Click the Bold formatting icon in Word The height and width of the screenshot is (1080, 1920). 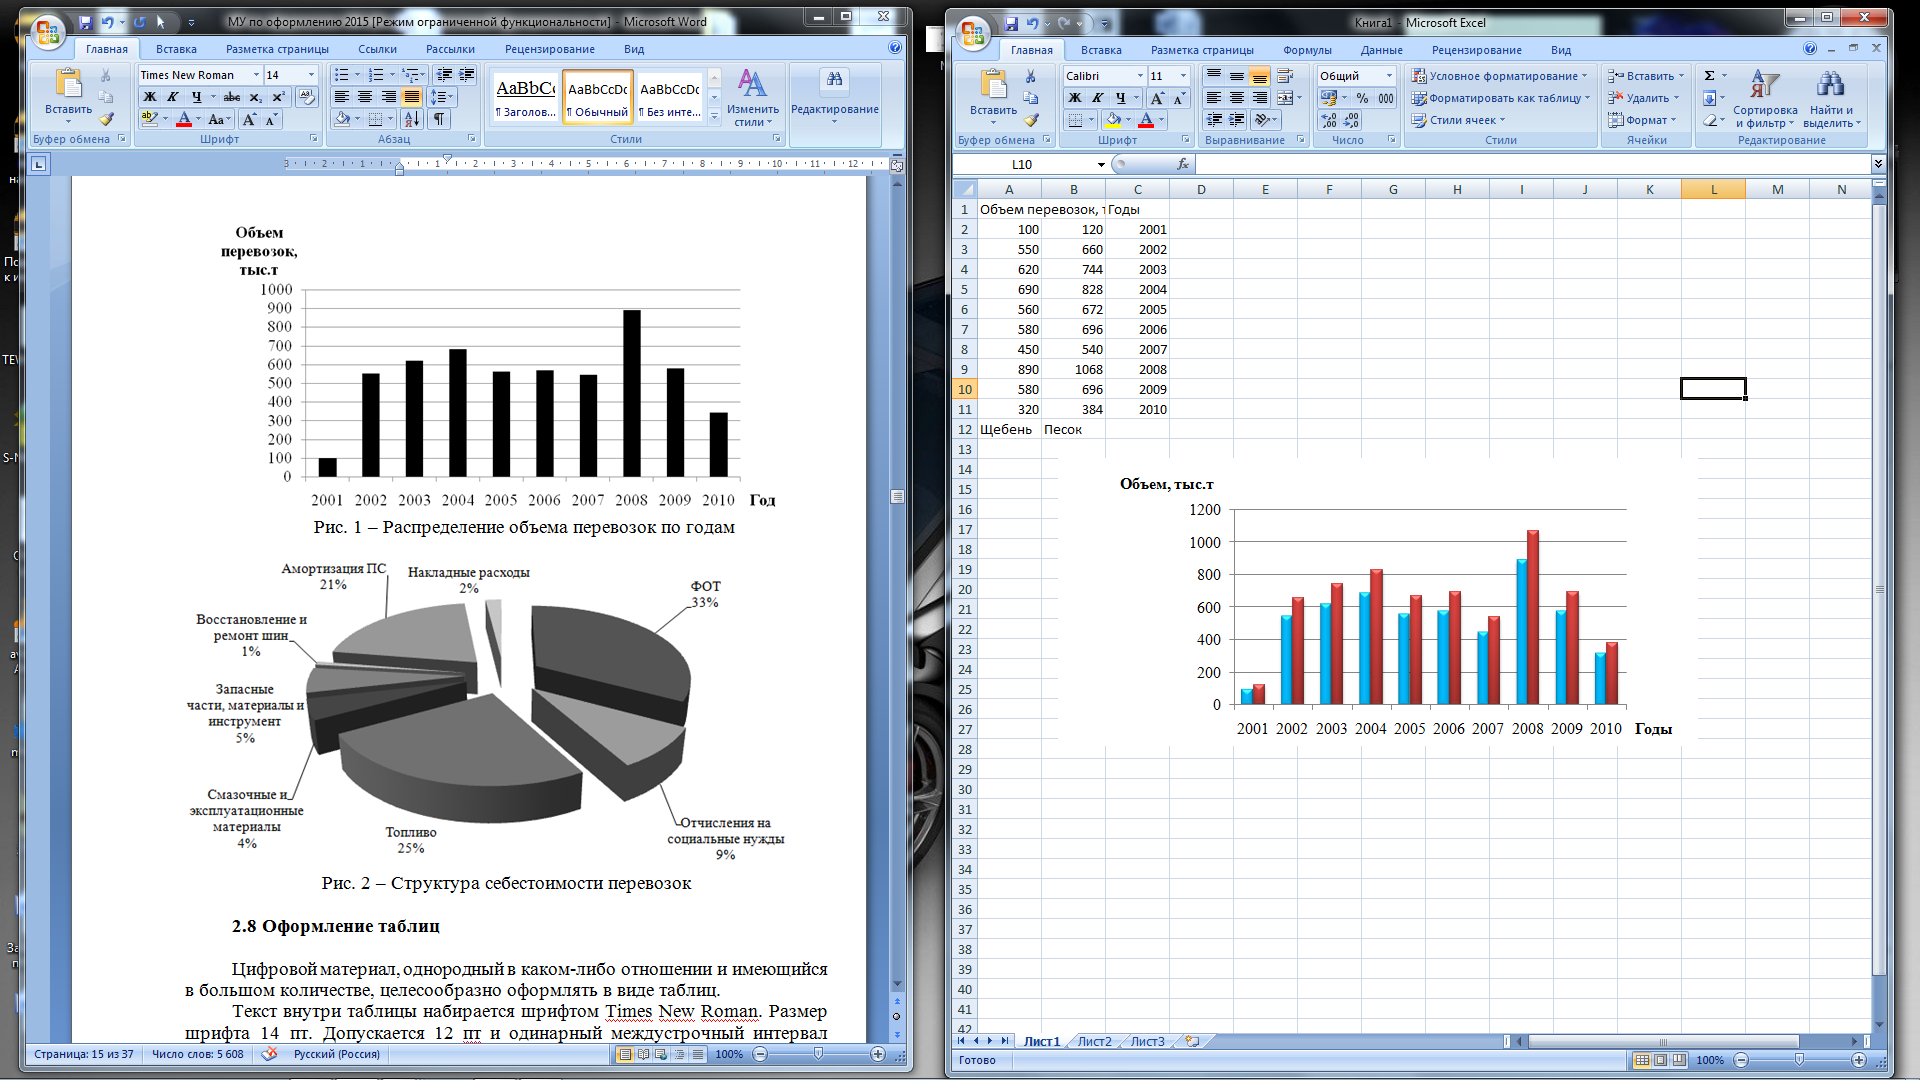coord(146,98)
